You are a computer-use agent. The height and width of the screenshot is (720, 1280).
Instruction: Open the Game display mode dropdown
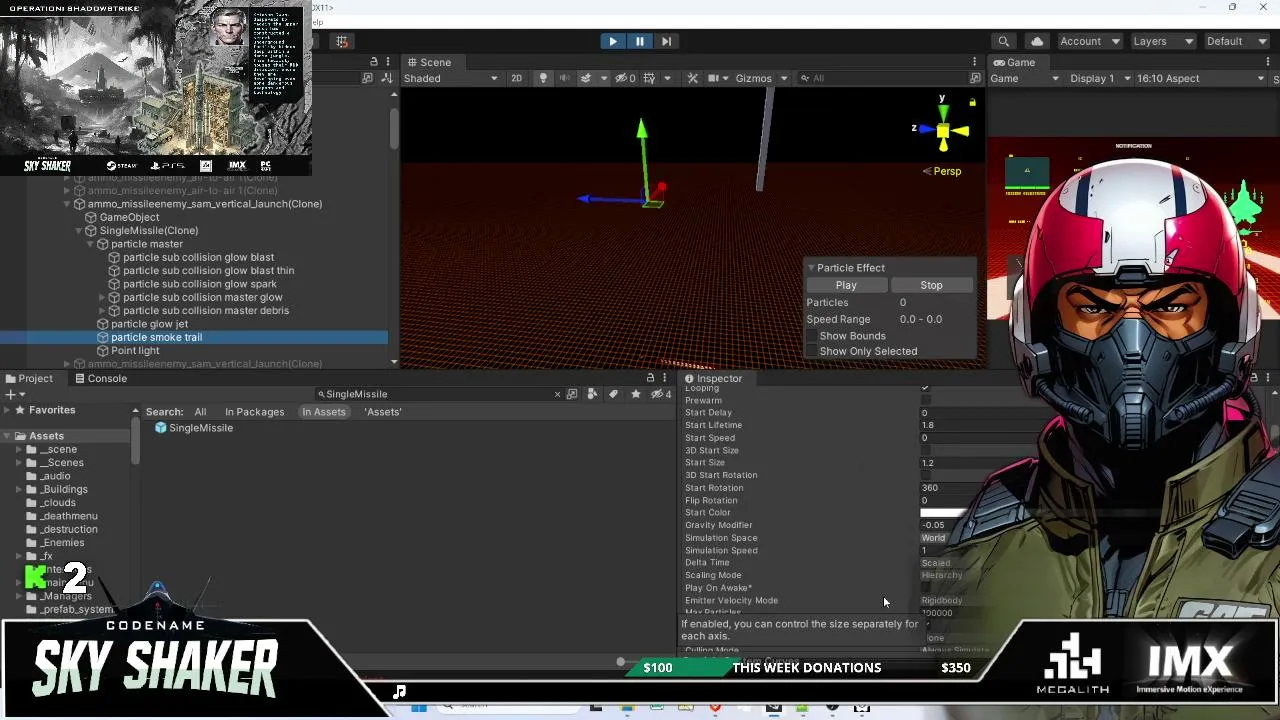tap(1024, 78)
